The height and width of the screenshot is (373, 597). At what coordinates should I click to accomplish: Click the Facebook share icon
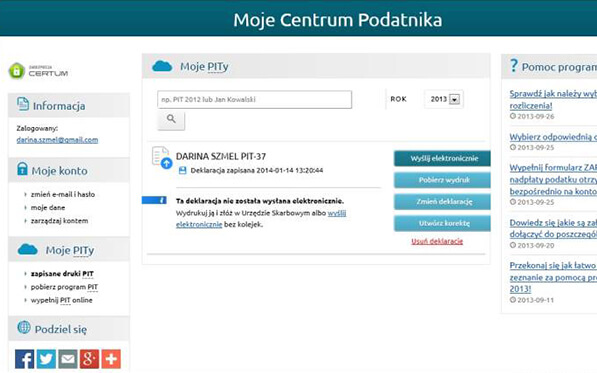pyautogui.click(x=24, y=359)
